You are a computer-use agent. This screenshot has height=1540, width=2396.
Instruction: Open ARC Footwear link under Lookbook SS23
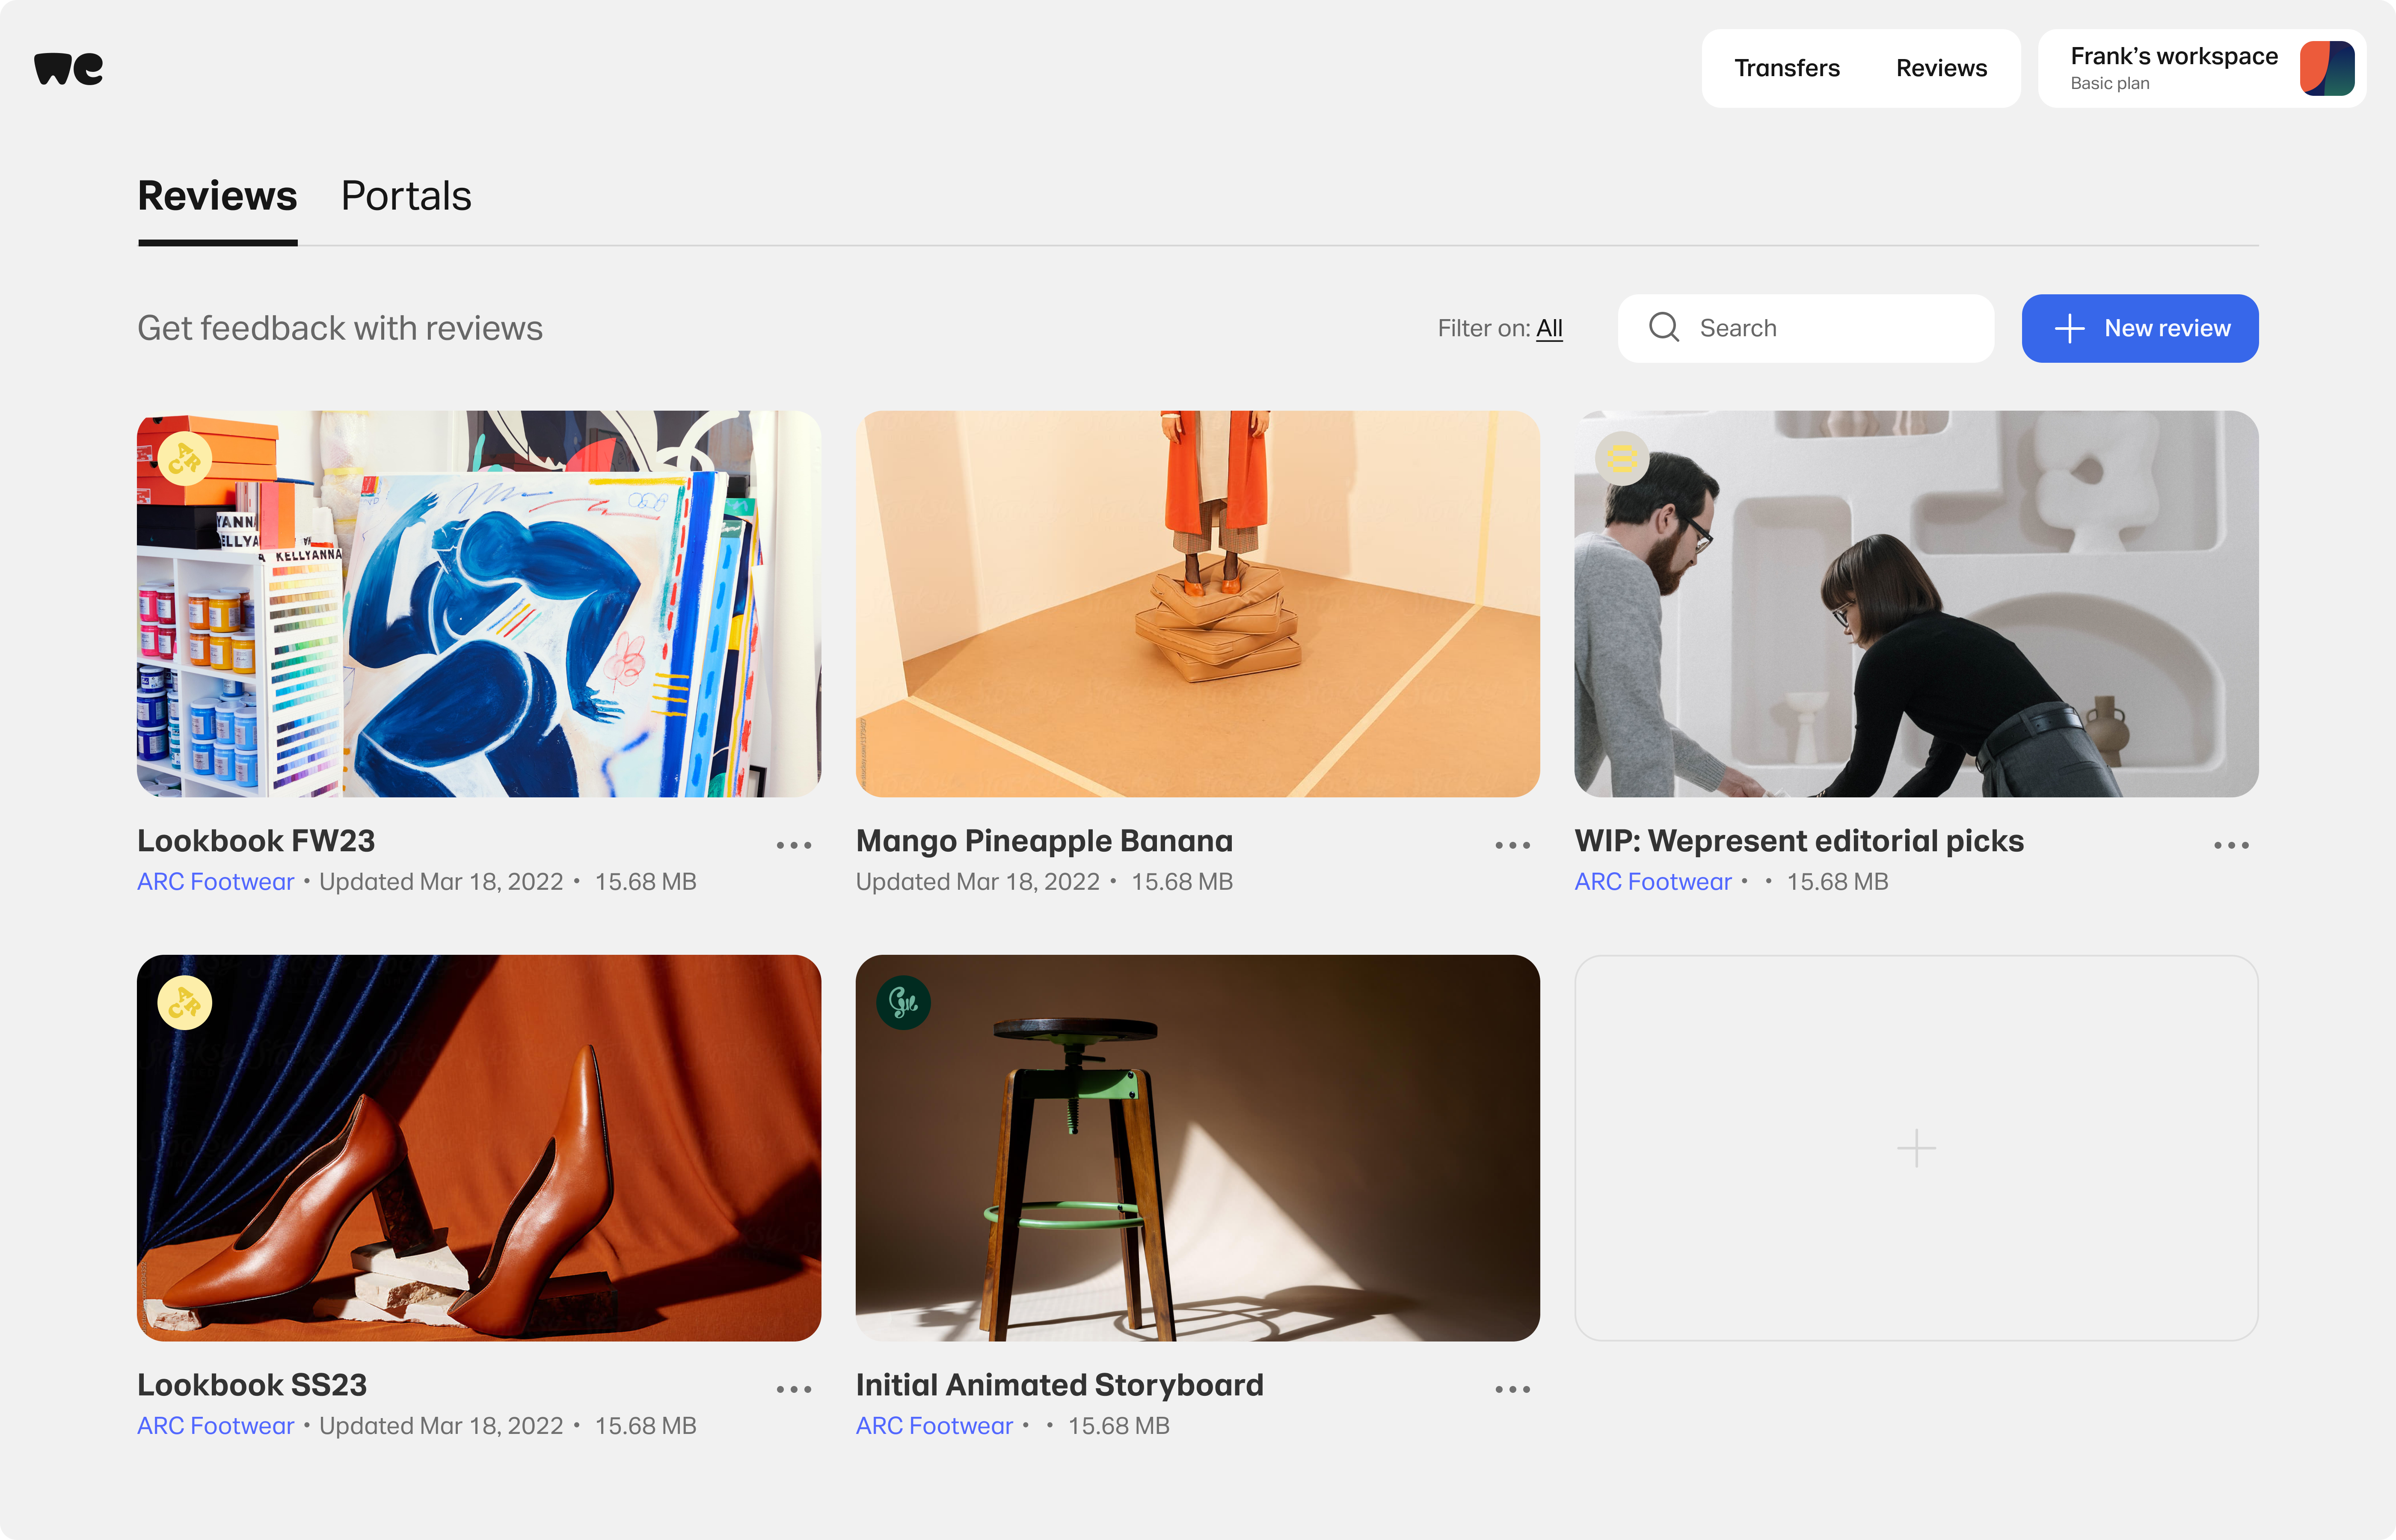(216, 1426)
